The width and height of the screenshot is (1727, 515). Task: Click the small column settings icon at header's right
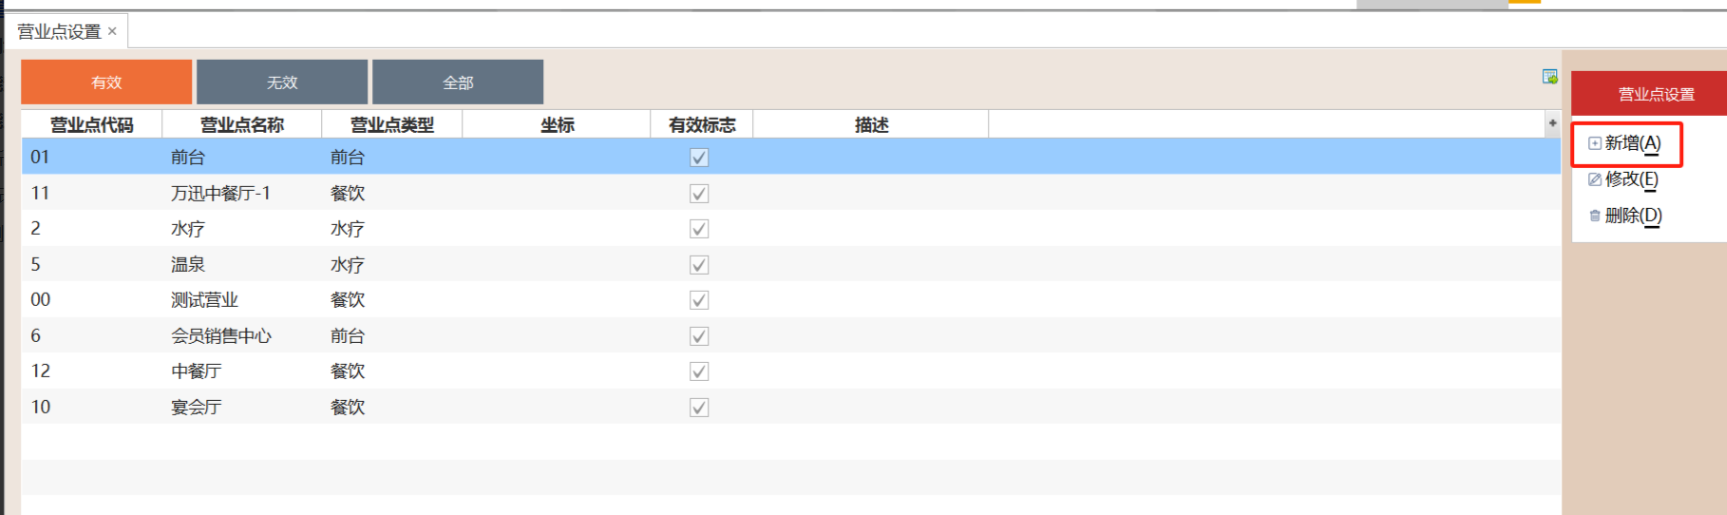pos(1552,124)
